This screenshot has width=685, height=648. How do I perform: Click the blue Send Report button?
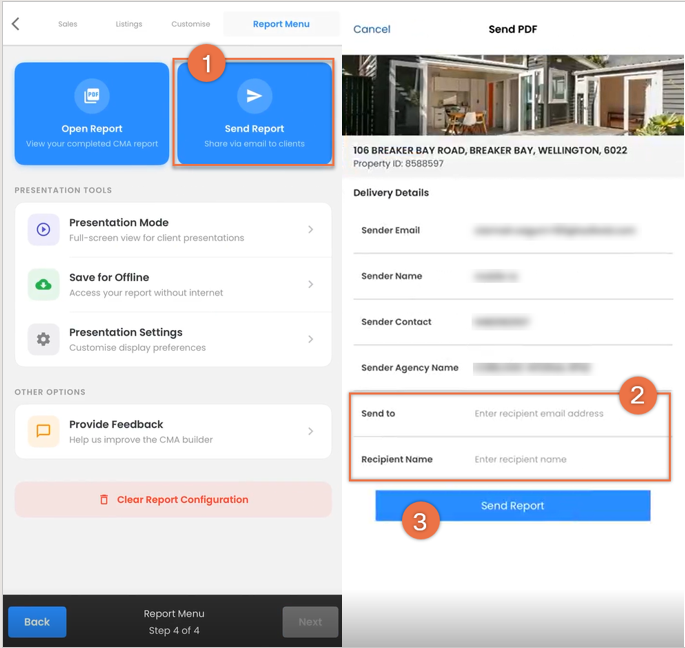(x=513, y=506)
